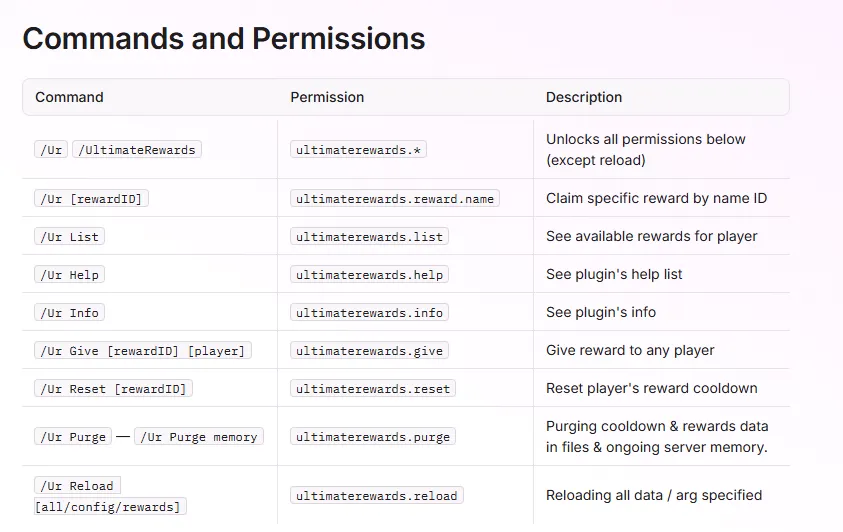Image resolution: width=843 pixels, height=532 pixels.
Task: Click the Description column header
Action: (584, 97)
